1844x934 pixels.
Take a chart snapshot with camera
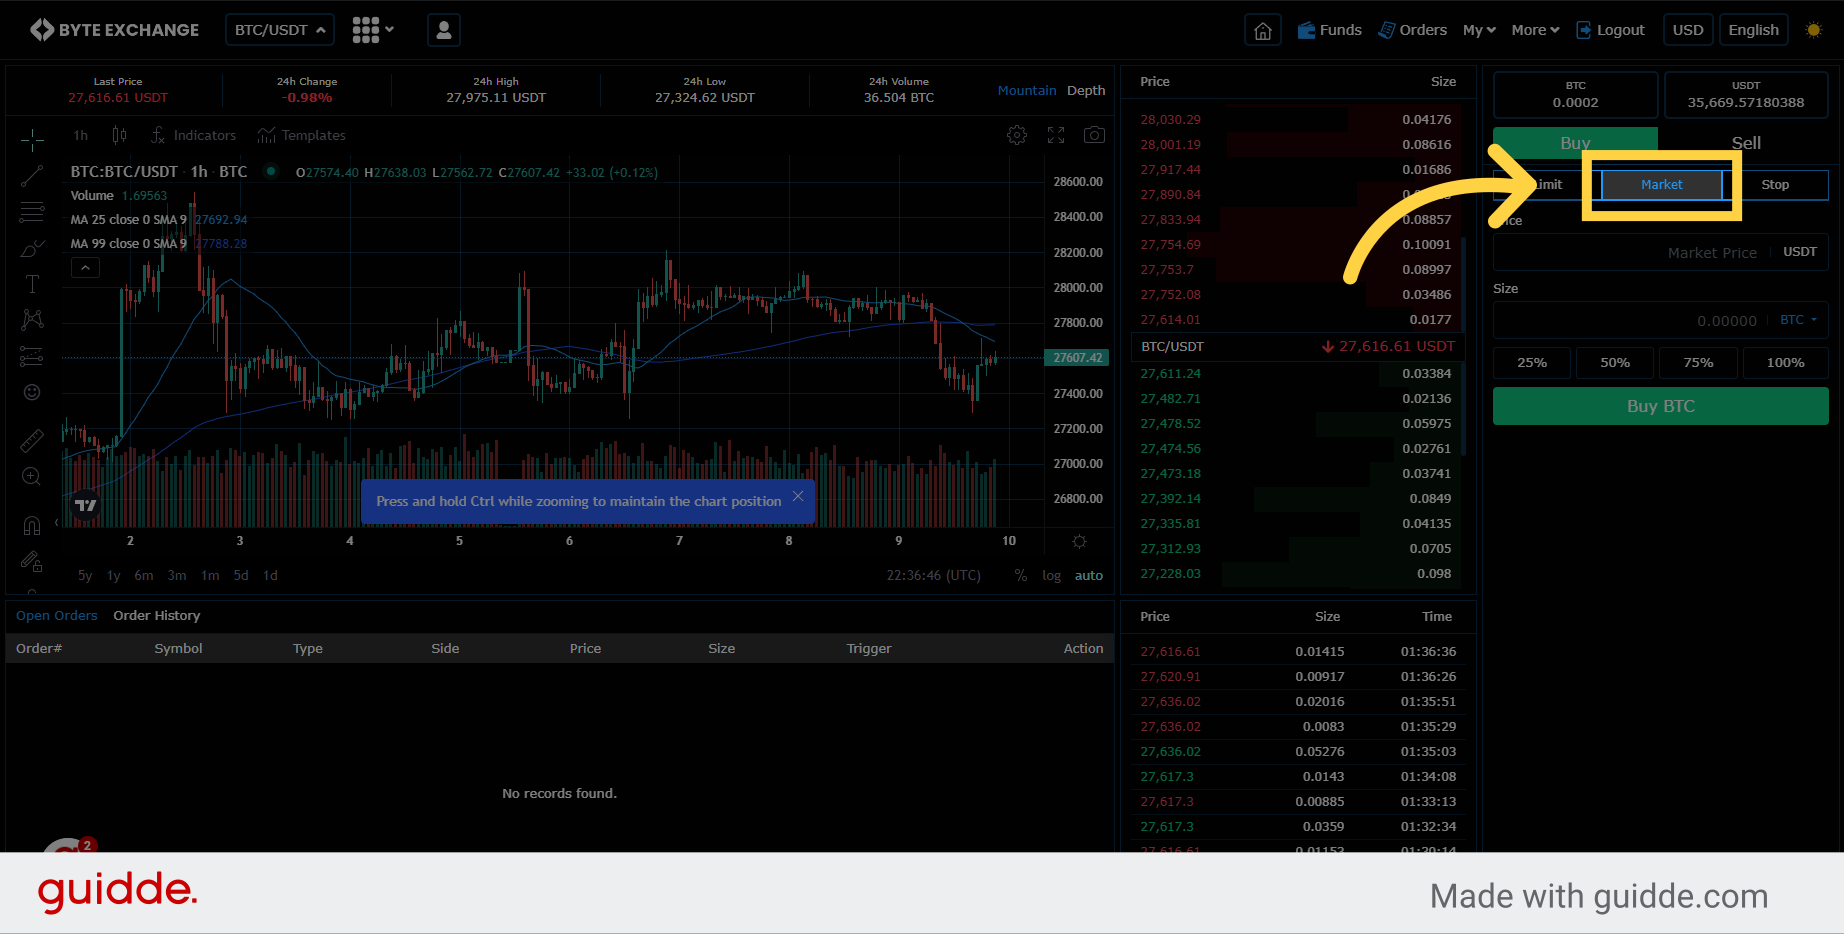[1095, 135]
